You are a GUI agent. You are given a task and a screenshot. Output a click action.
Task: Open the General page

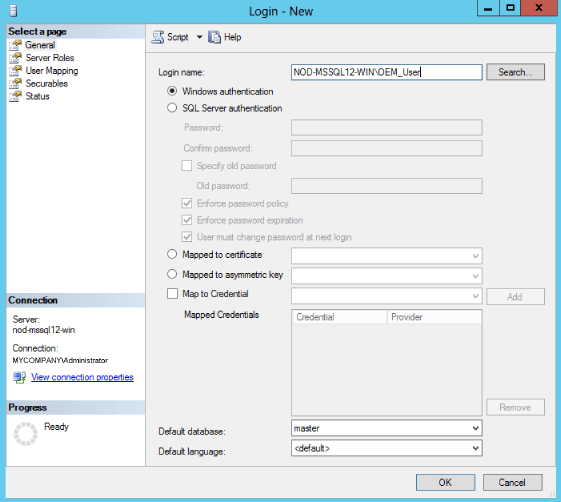[40, 45]
